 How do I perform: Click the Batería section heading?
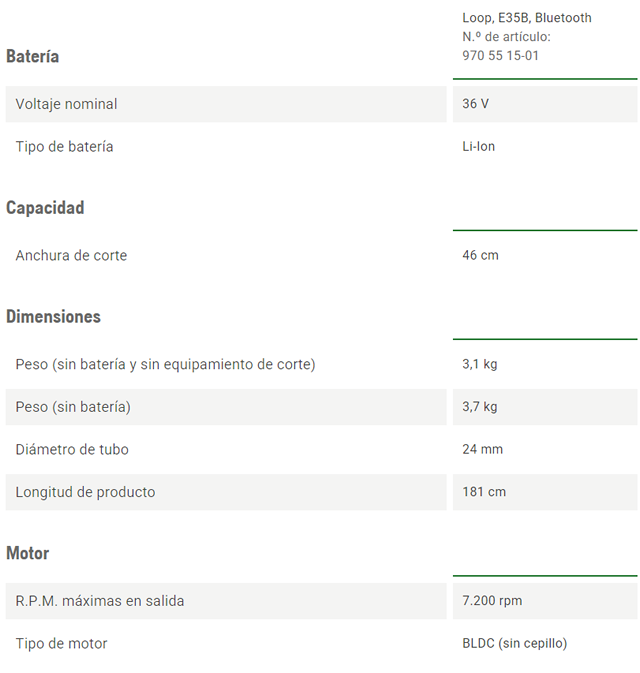[33, 56]
